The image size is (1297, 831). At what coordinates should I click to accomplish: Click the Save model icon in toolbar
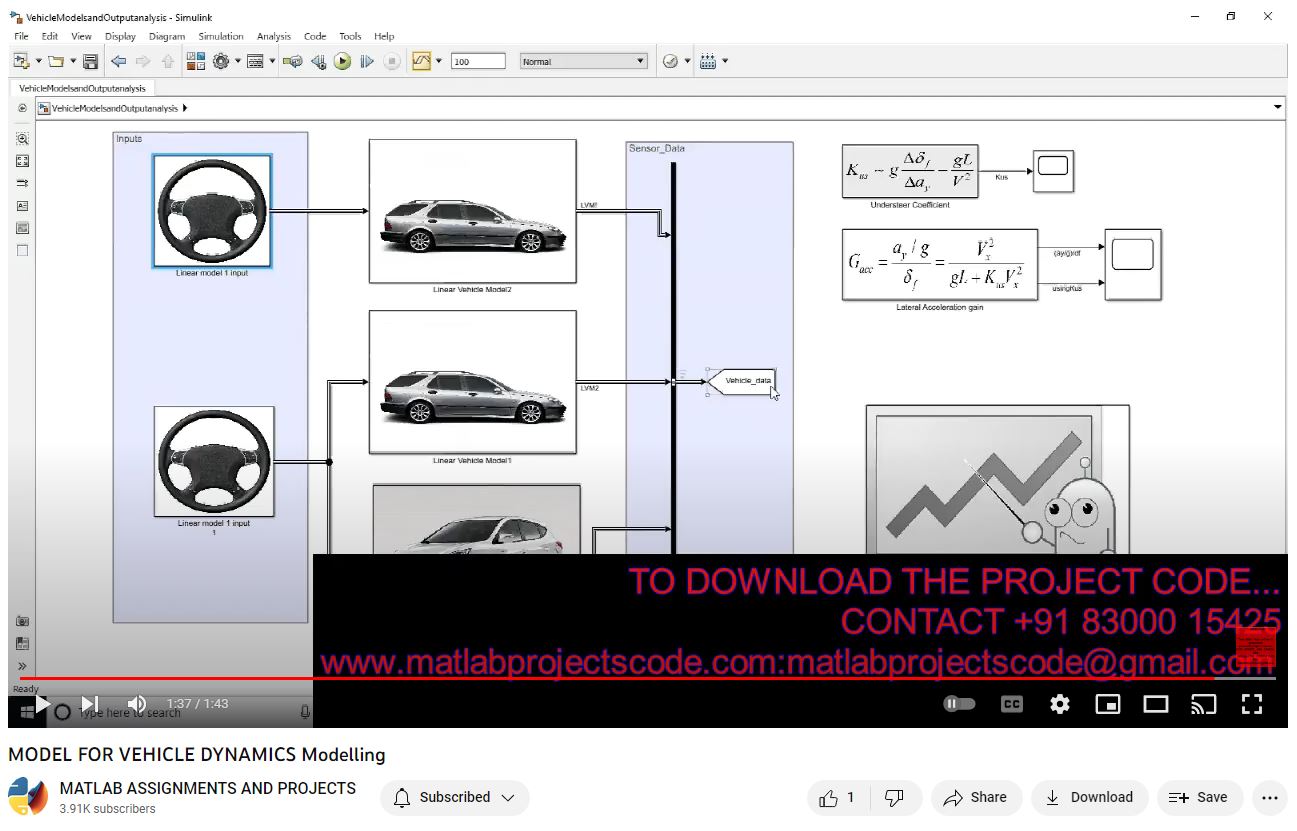pyautogui.click(x=91, y=62)
